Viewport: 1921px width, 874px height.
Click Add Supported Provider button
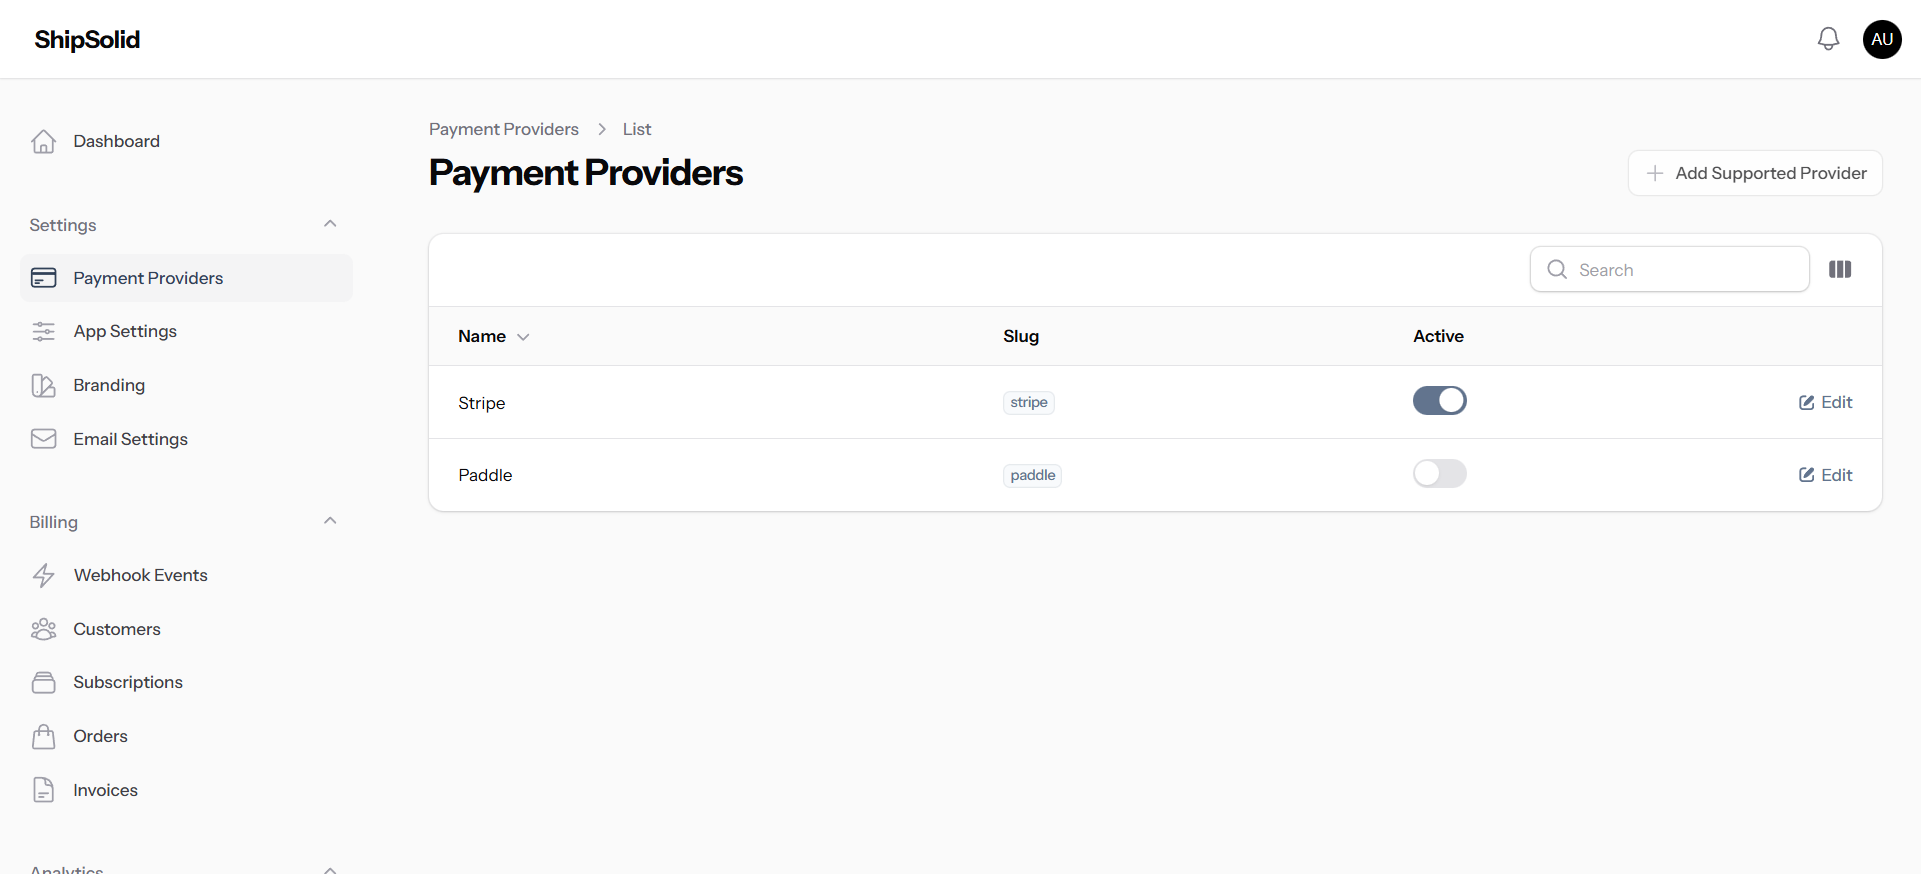pyautogui.click(x=1755, y=173)
